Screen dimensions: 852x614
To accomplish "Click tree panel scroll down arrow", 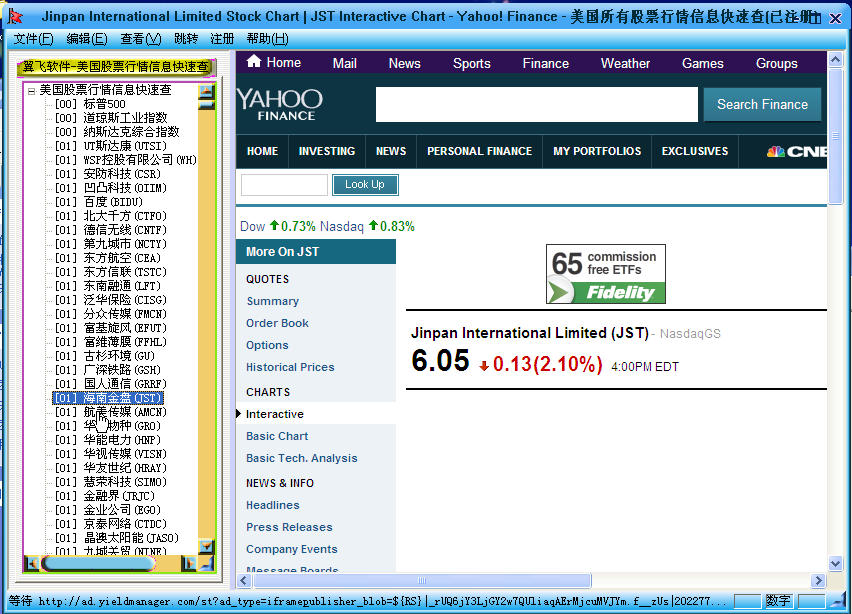I will 206,546.
